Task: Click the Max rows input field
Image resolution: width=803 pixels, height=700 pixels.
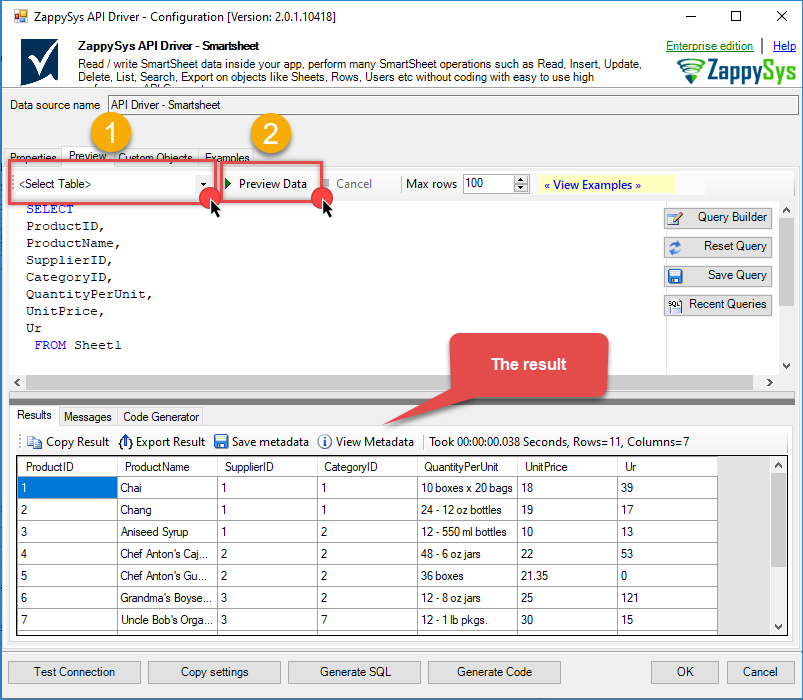Action: pos(489,183)
